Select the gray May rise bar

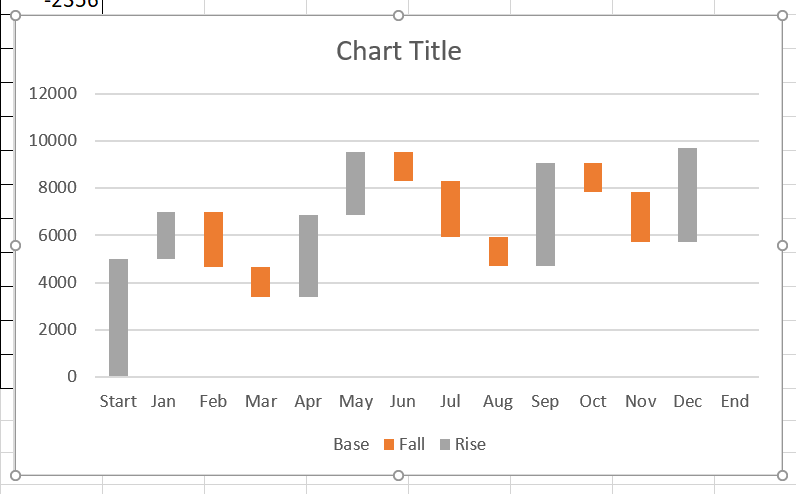click(x=355, y=183)
